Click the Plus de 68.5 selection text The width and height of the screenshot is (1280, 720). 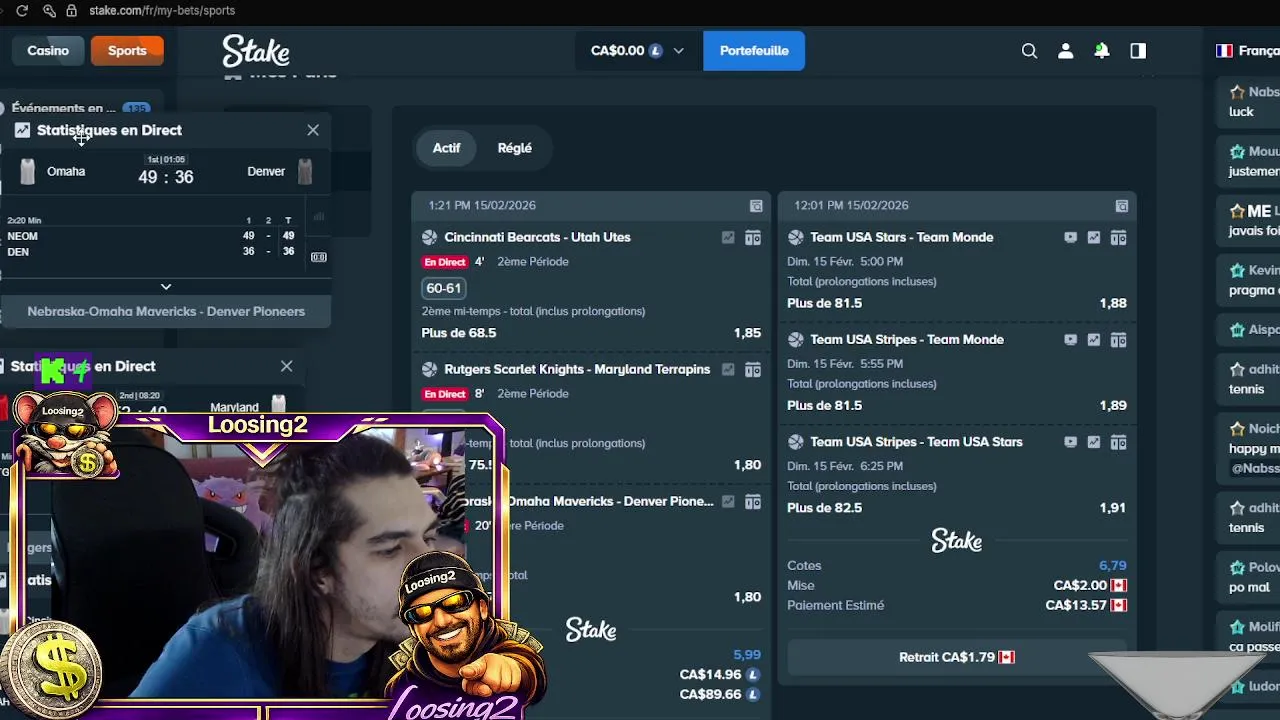coord(459,333)
